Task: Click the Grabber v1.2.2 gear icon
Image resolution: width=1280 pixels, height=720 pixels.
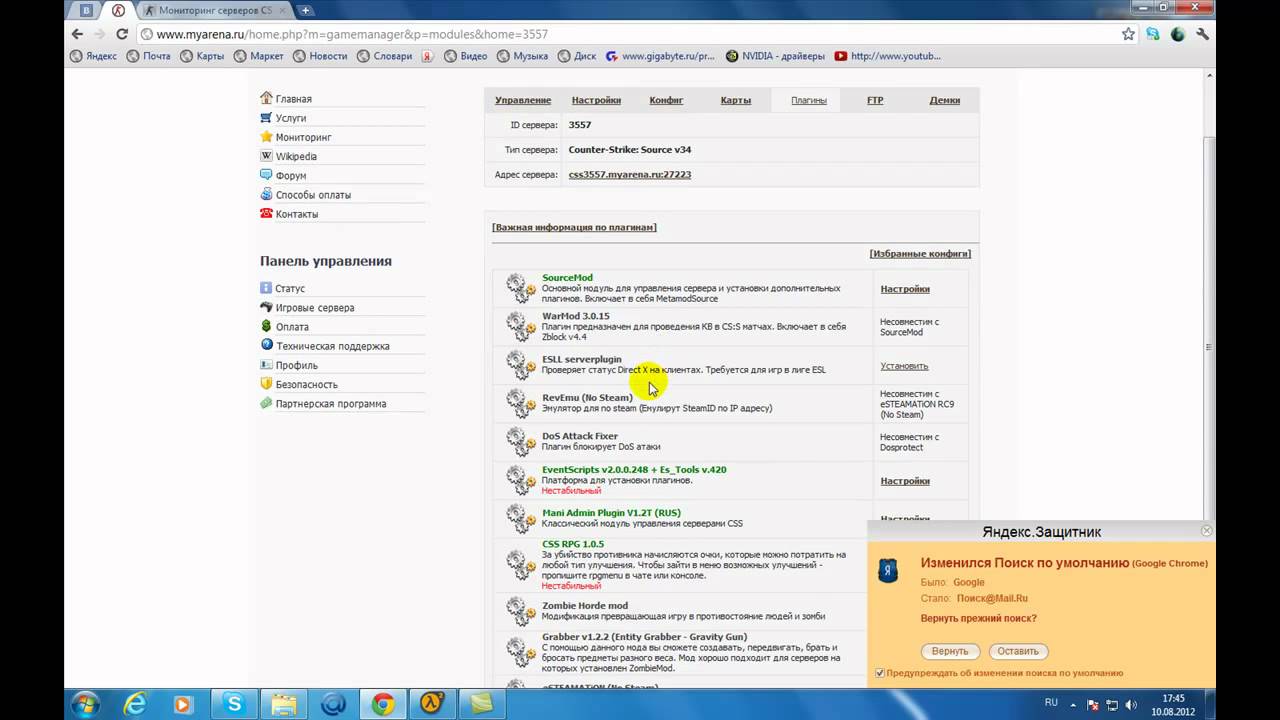Action: (x=520, y=652)
